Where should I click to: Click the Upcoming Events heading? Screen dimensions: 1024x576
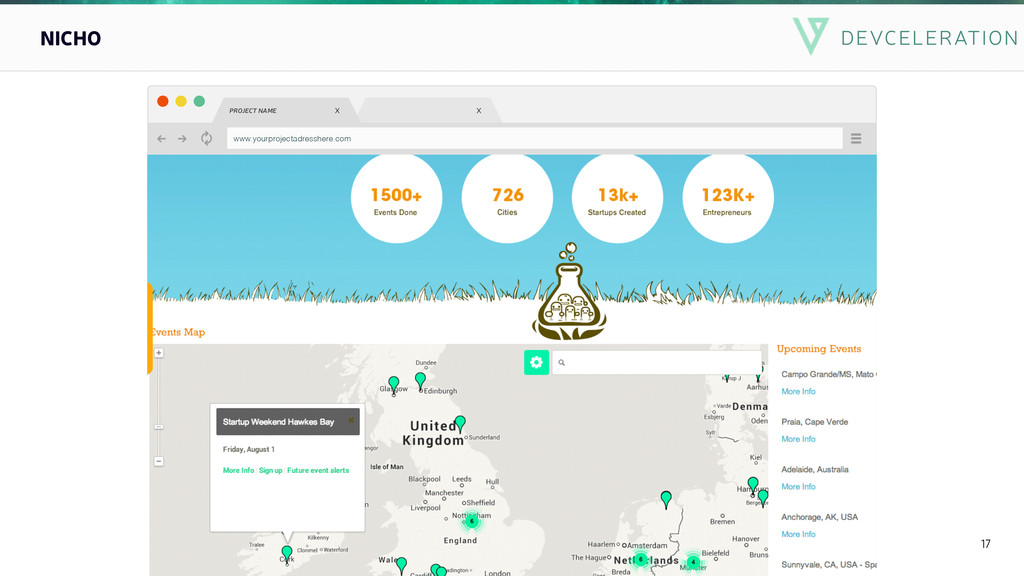coord(819,349)
